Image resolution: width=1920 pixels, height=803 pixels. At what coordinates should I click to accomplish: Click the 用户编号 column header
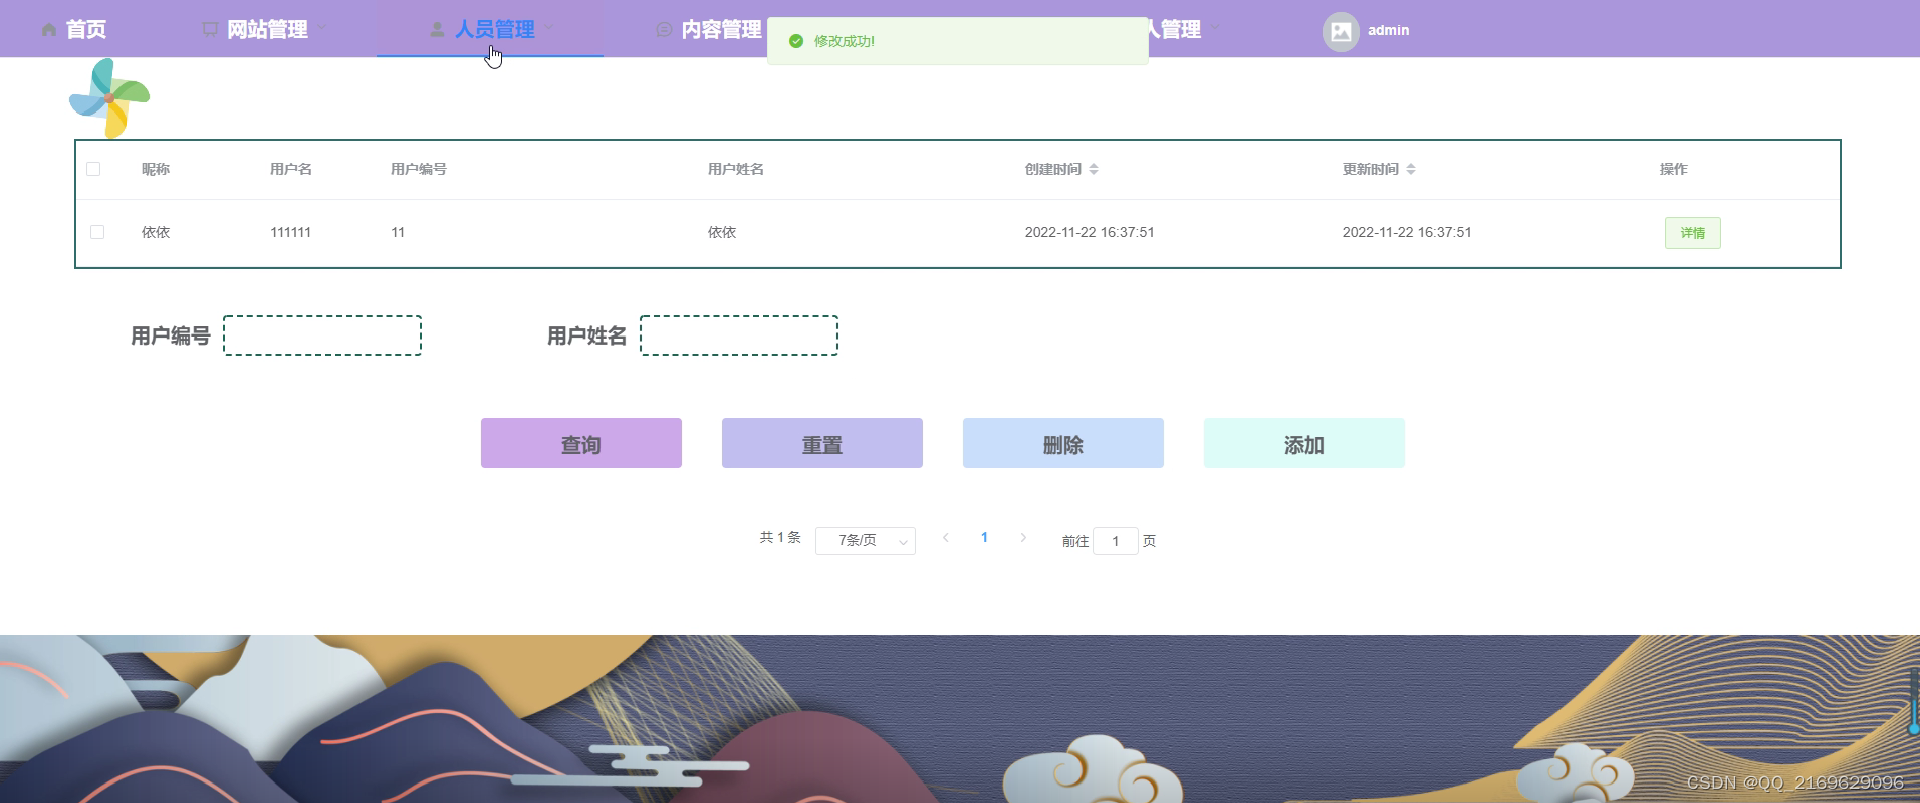pyautogui.click(x=419, y=169)
